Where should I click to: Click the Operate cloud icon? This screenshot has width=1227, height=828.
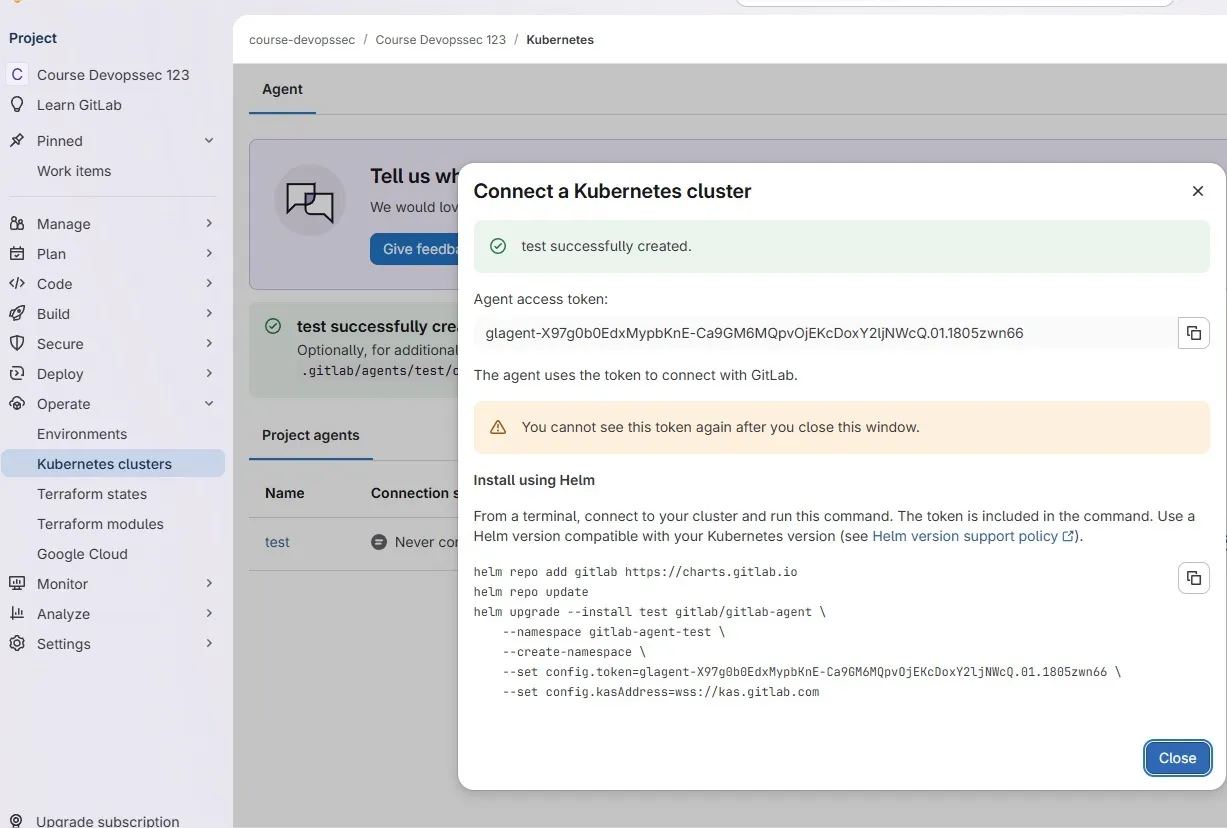(x=17, y=403)
